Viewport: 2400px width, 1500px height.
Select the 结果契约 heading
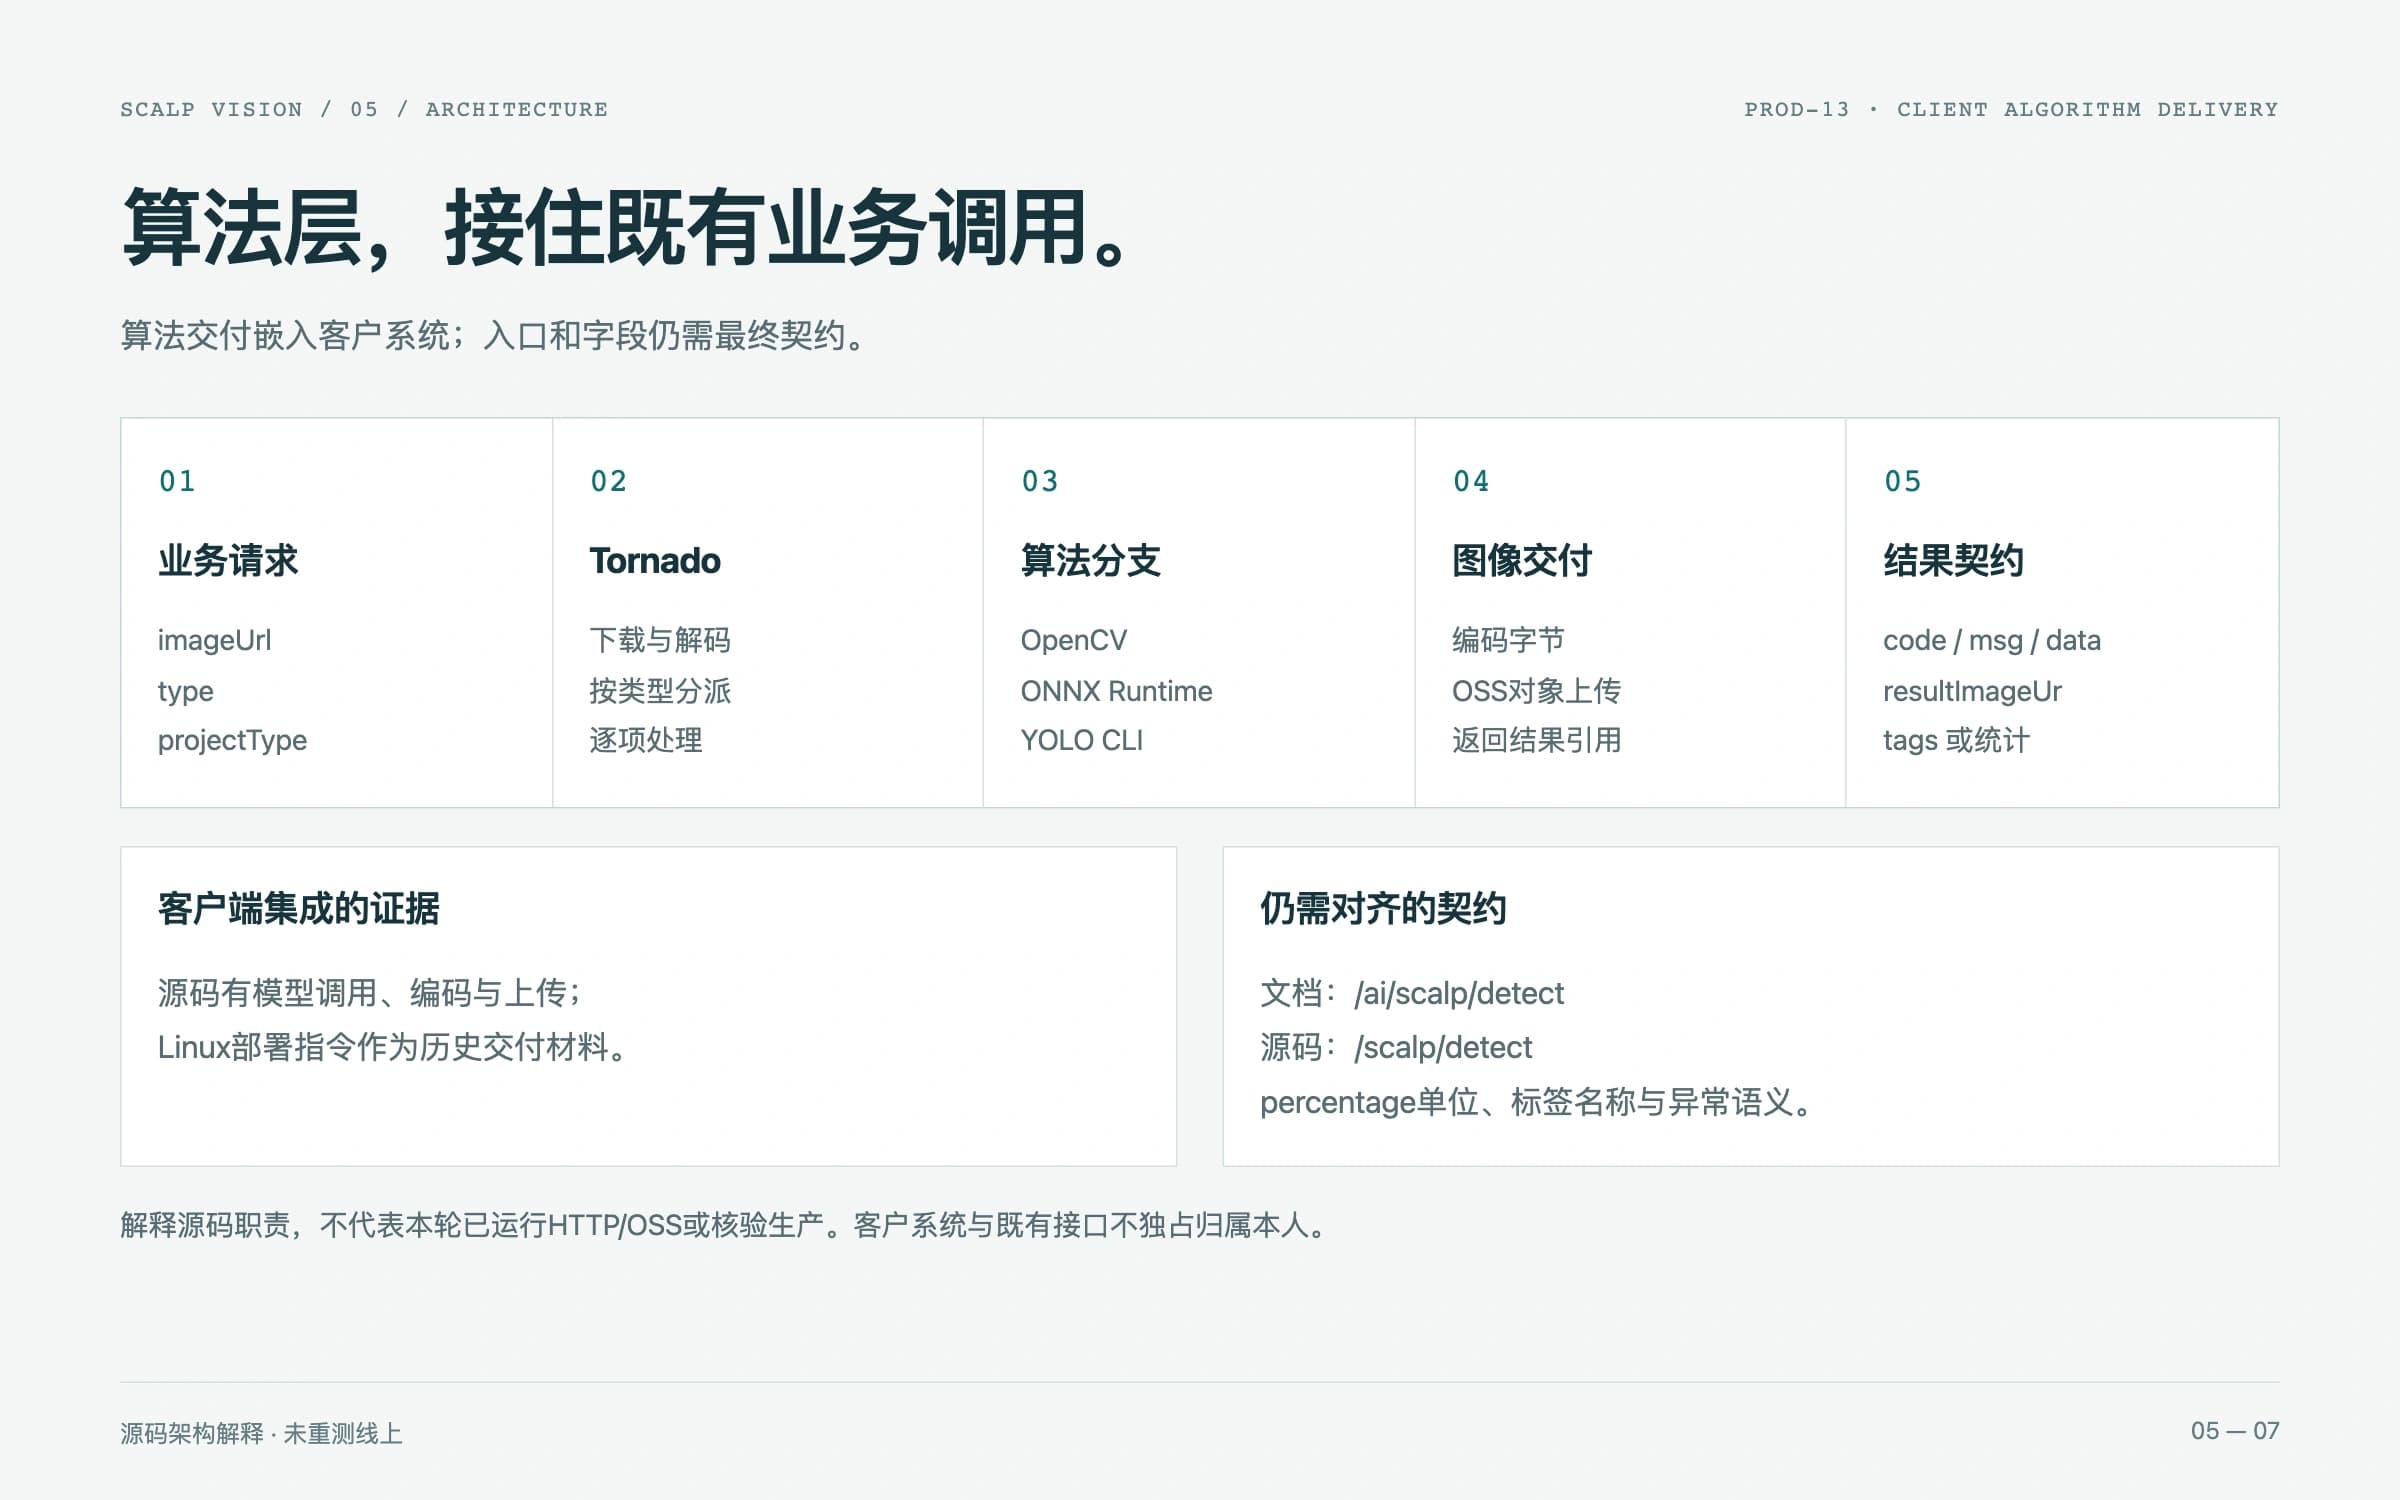tap(1954, 560)
